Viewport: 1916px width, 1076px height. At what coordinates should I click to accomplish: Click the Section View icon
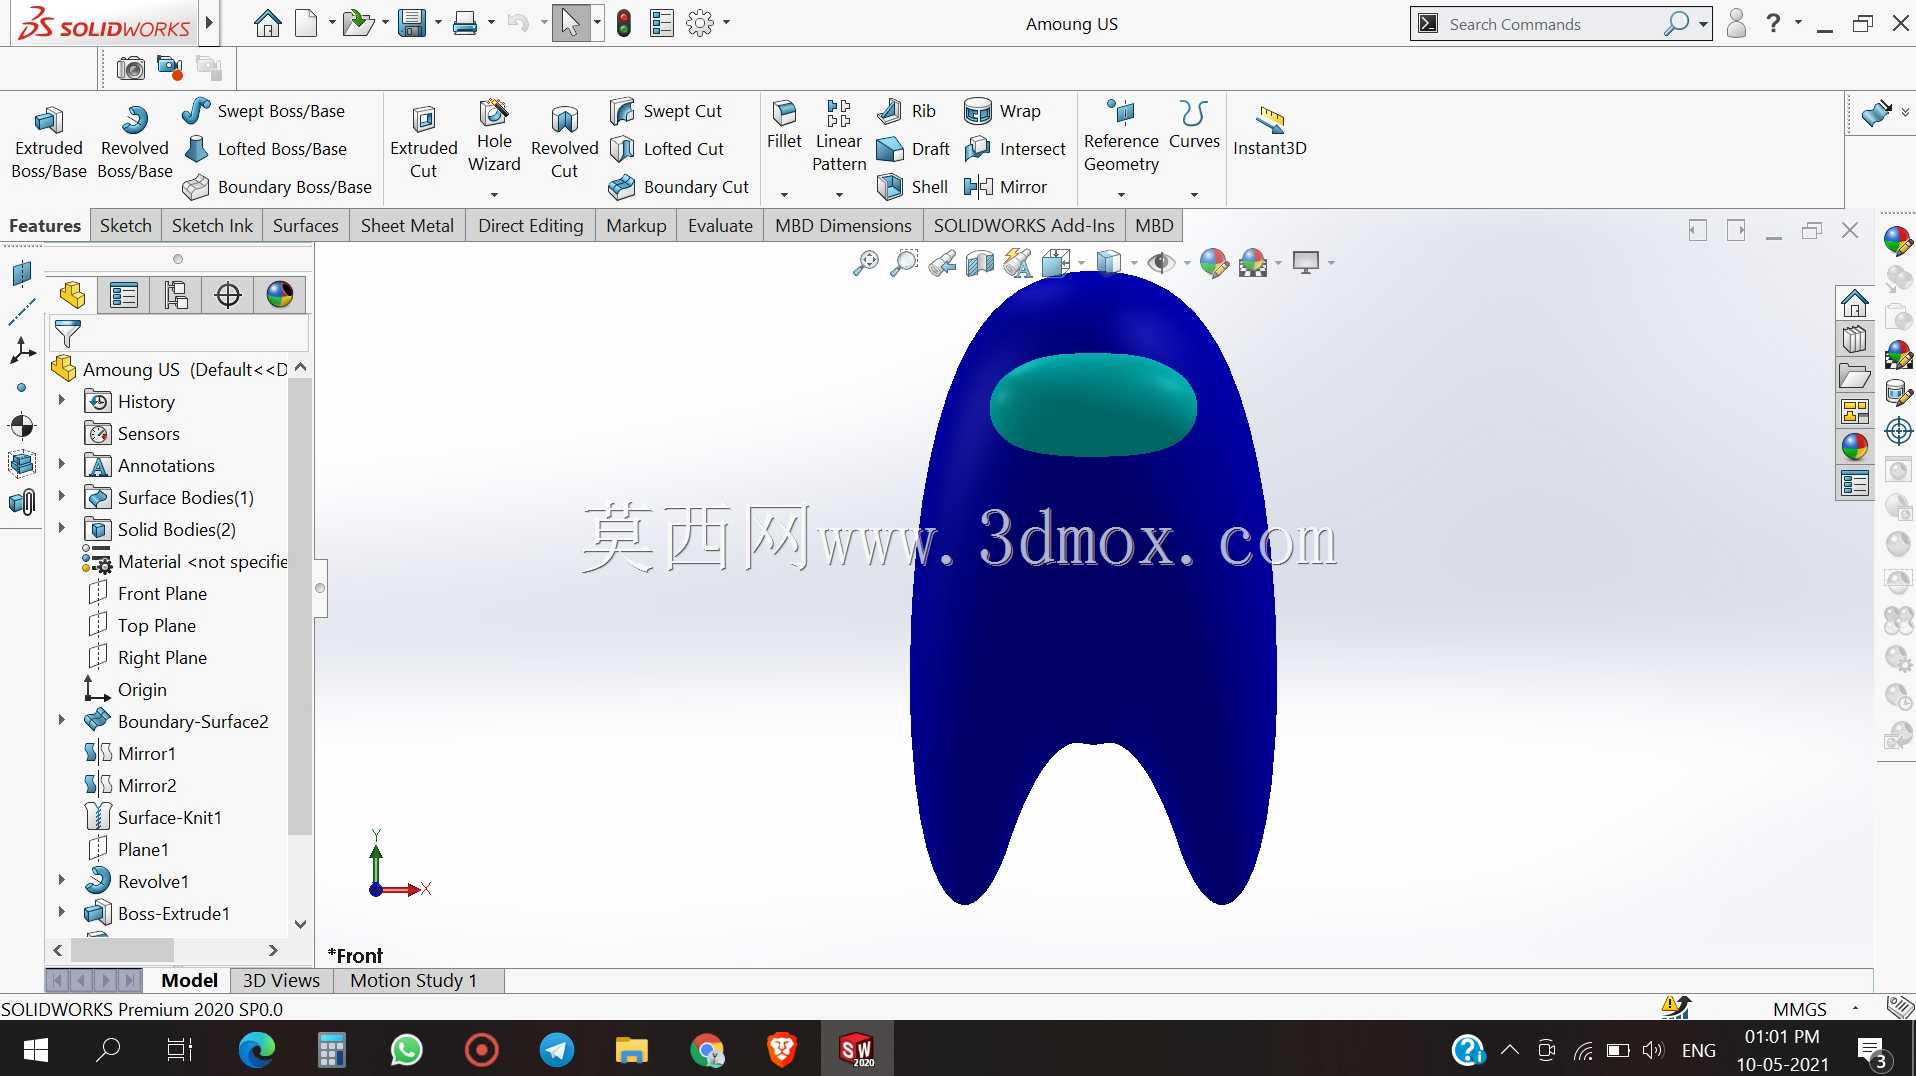tap(980, 263)
